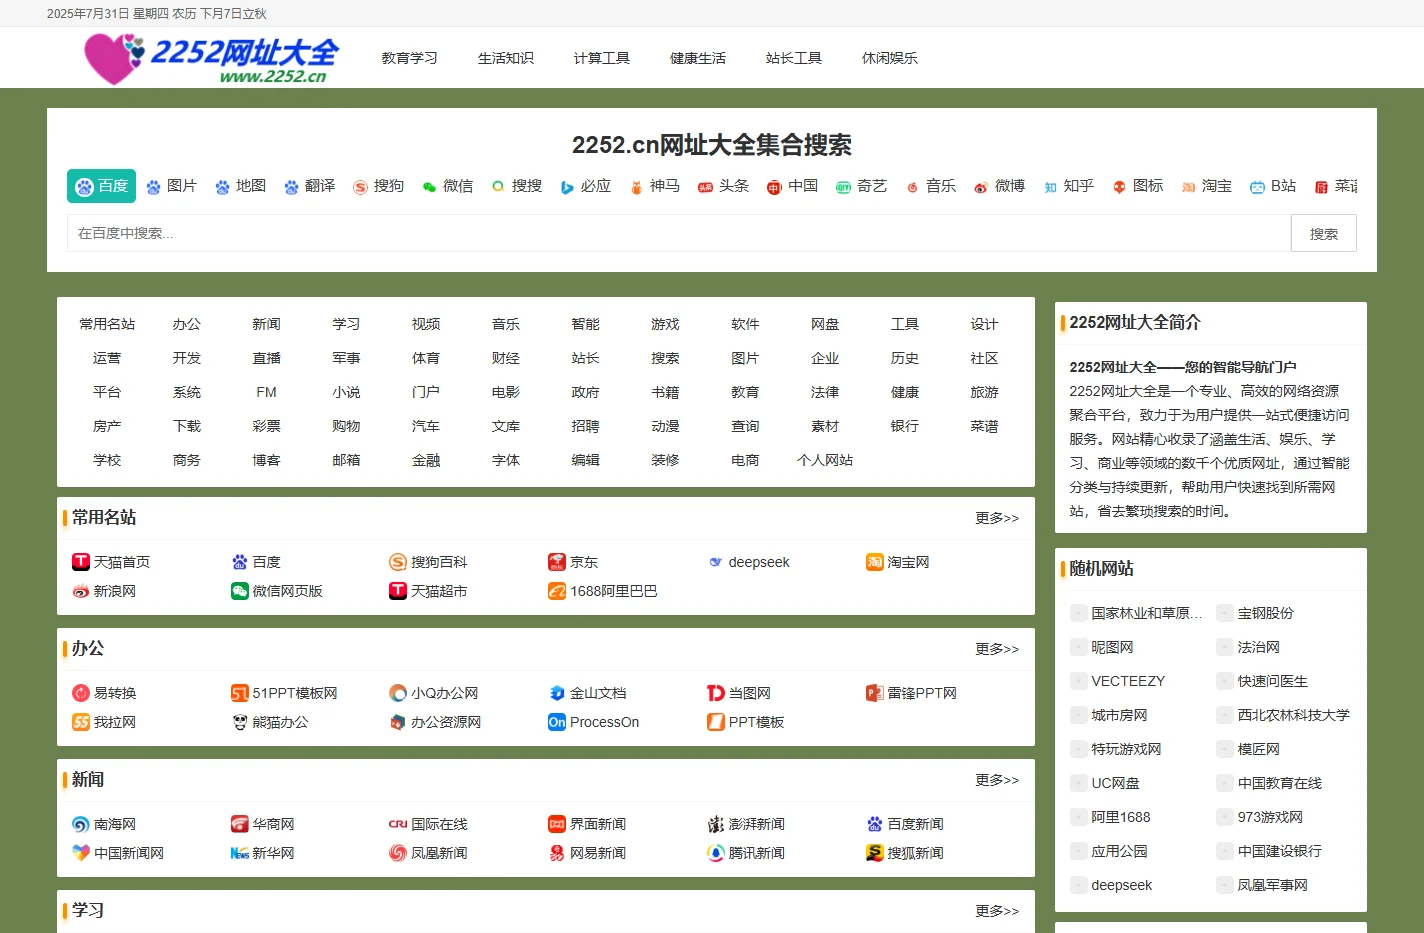Open the 站长工具 top menu
This screenshot has height=933, width=1424.
(794, 58)
